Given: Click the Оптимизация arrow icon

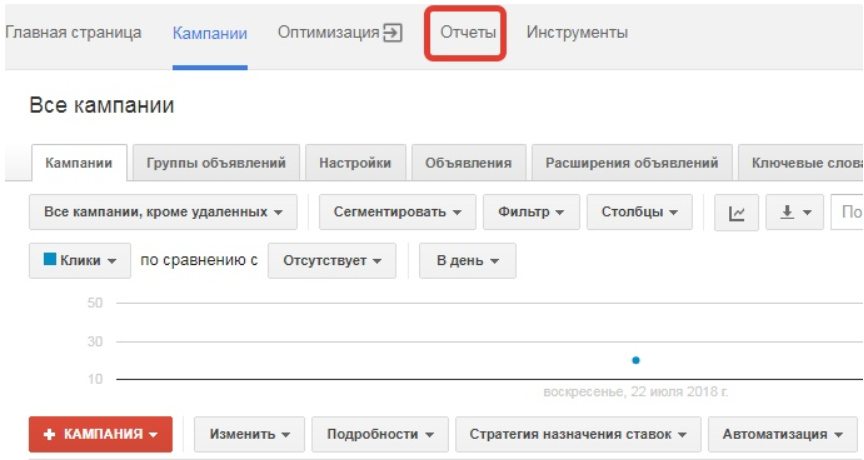Looking at the screenshot, I should click(393, 33).
